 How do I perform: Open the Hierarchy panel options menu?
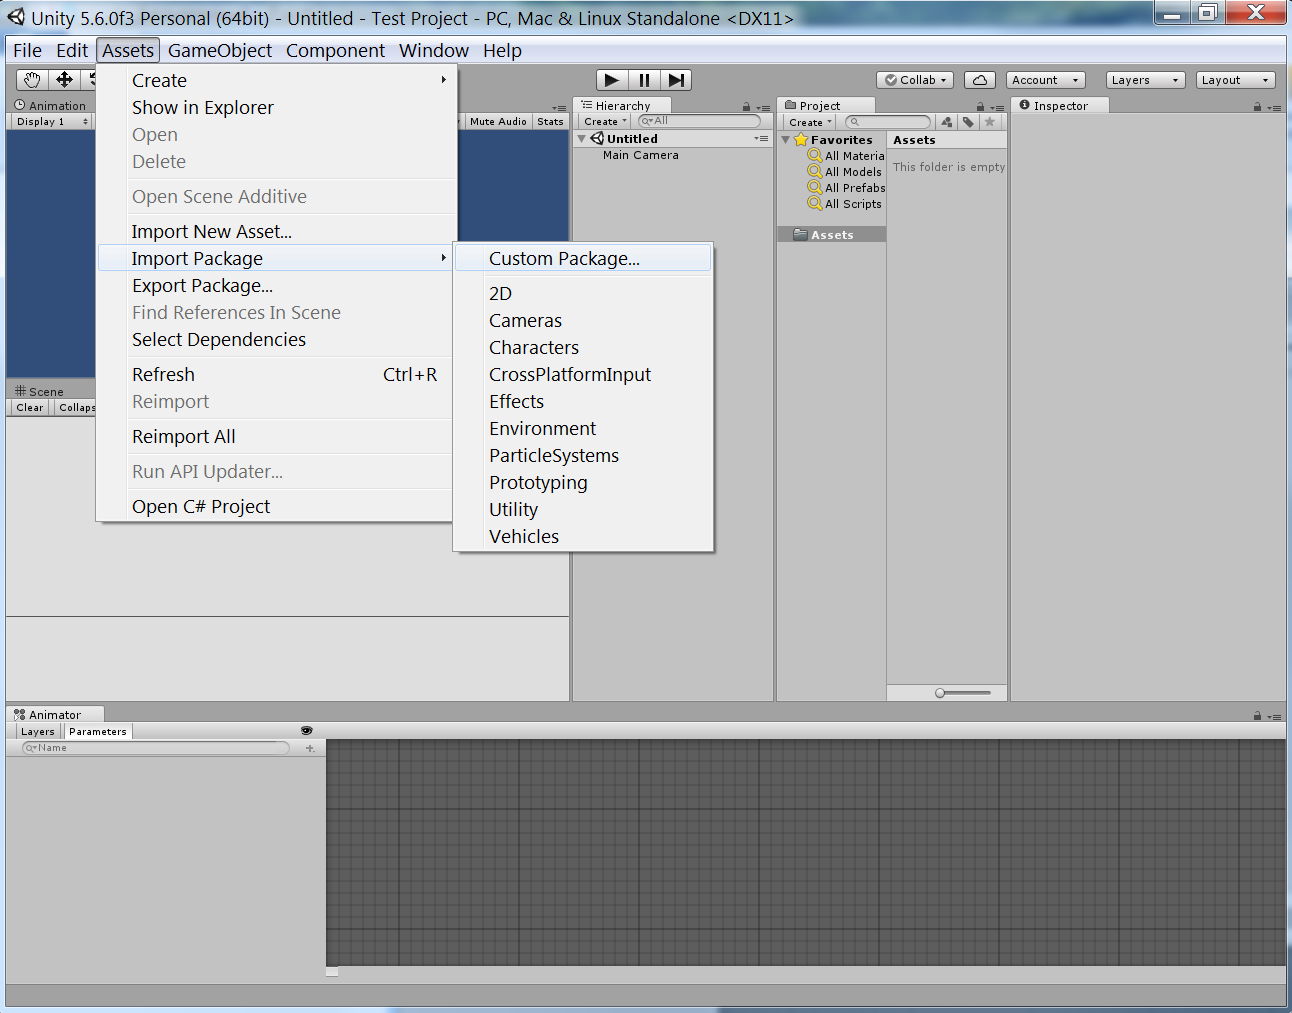click(x=763, y=107)
